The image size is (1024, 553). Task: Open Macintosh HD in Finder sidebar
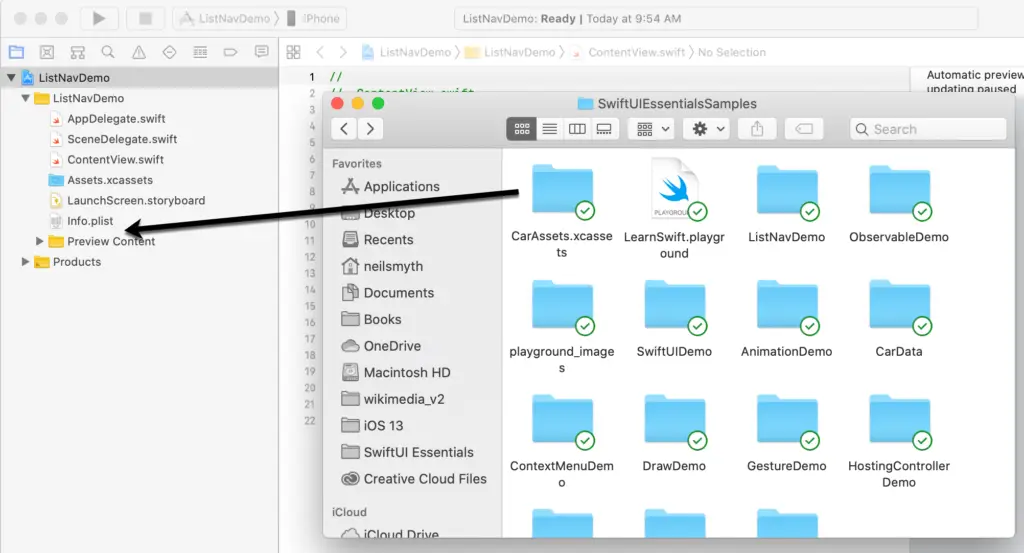pyautogui.click(x=396, y=372)
